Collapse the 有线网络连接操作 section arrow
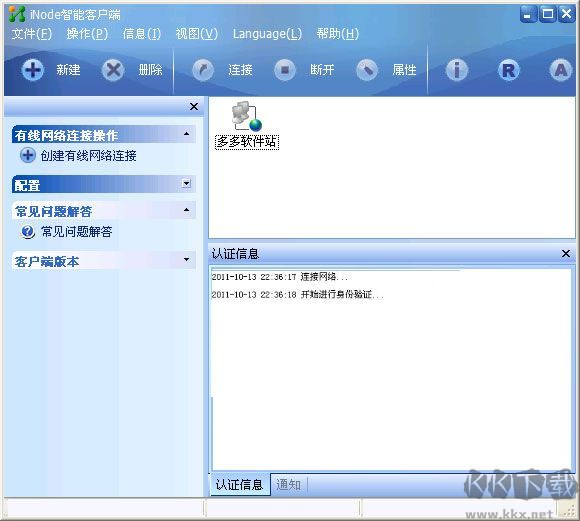 click(x=187, y=134)
